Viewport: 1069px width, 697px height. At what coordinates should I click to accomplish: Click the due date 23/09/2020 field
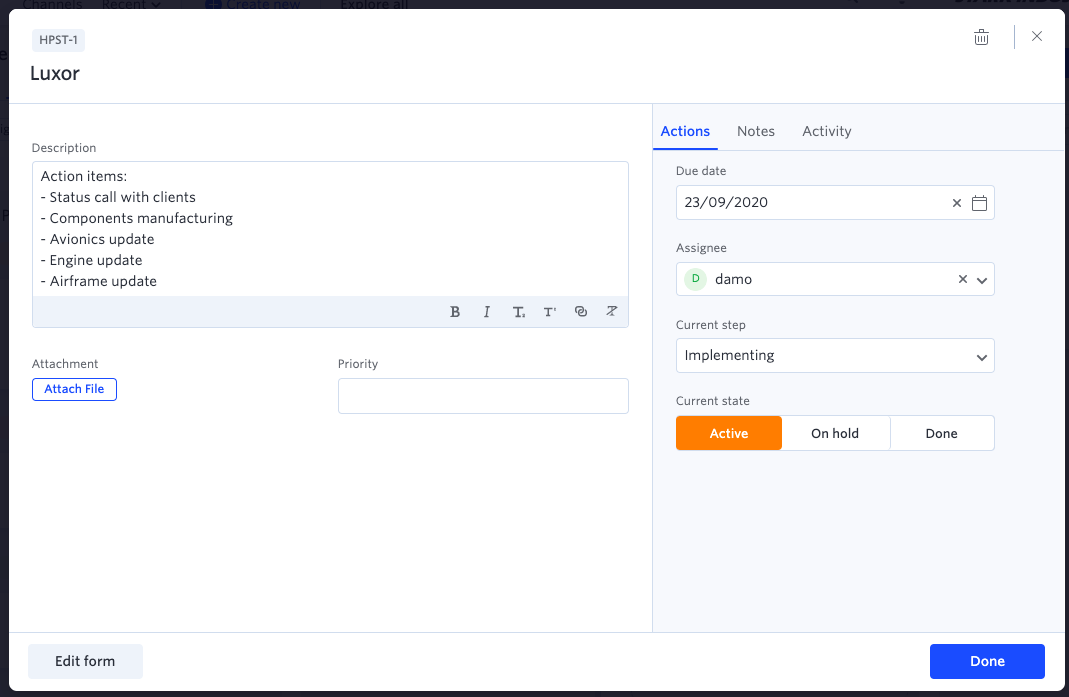pos(835,203)
